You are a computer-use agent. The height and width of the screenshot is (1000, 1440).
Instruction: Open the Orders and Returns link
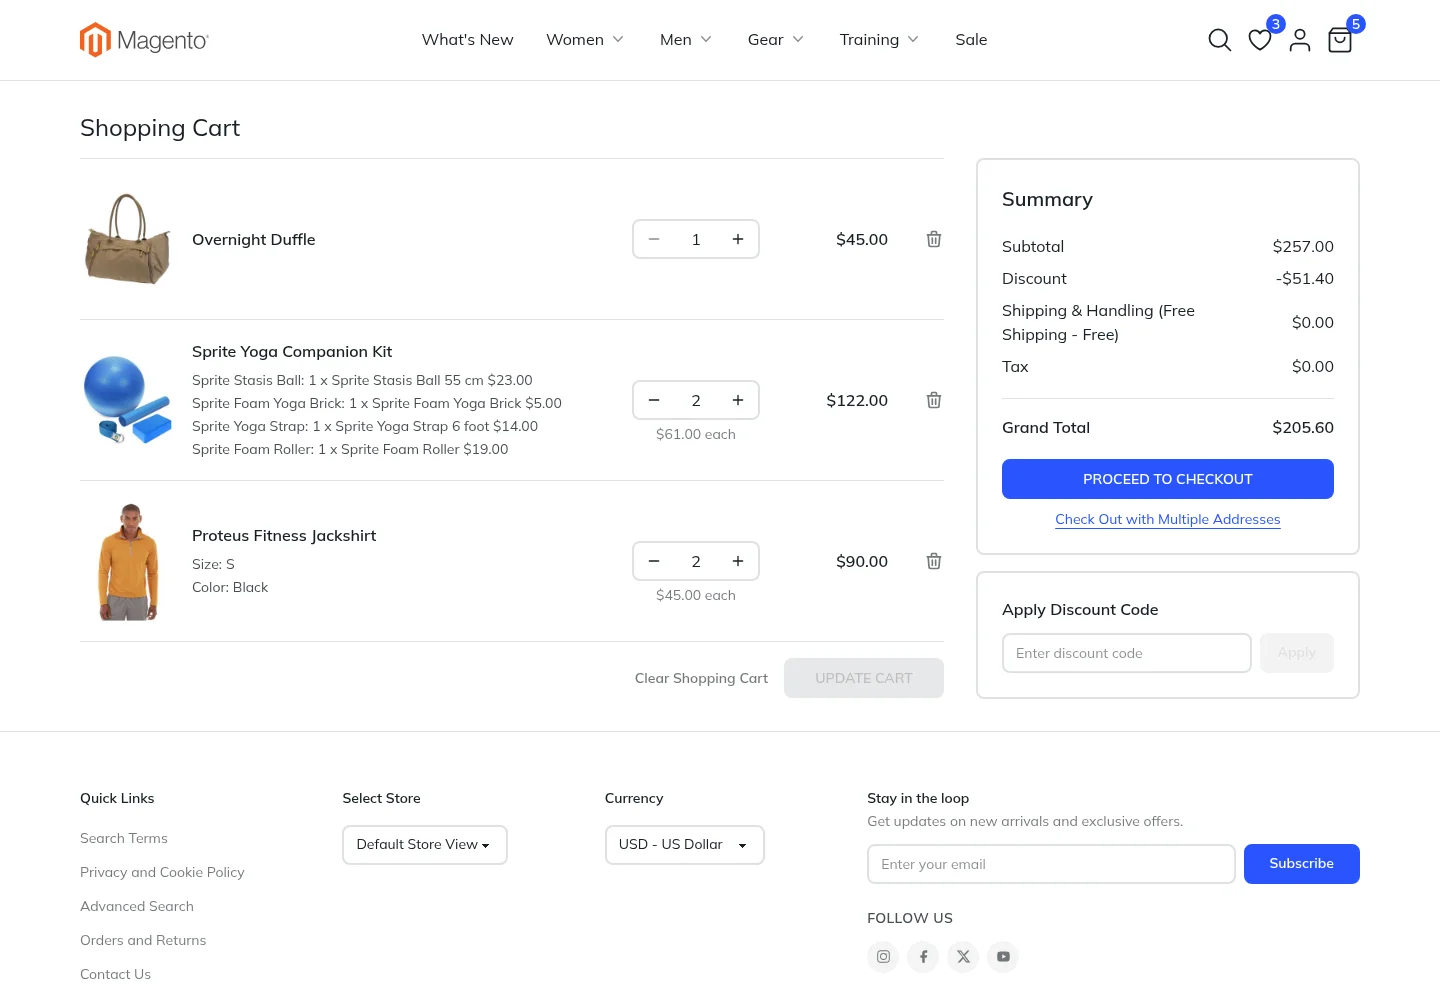(143, 940)
